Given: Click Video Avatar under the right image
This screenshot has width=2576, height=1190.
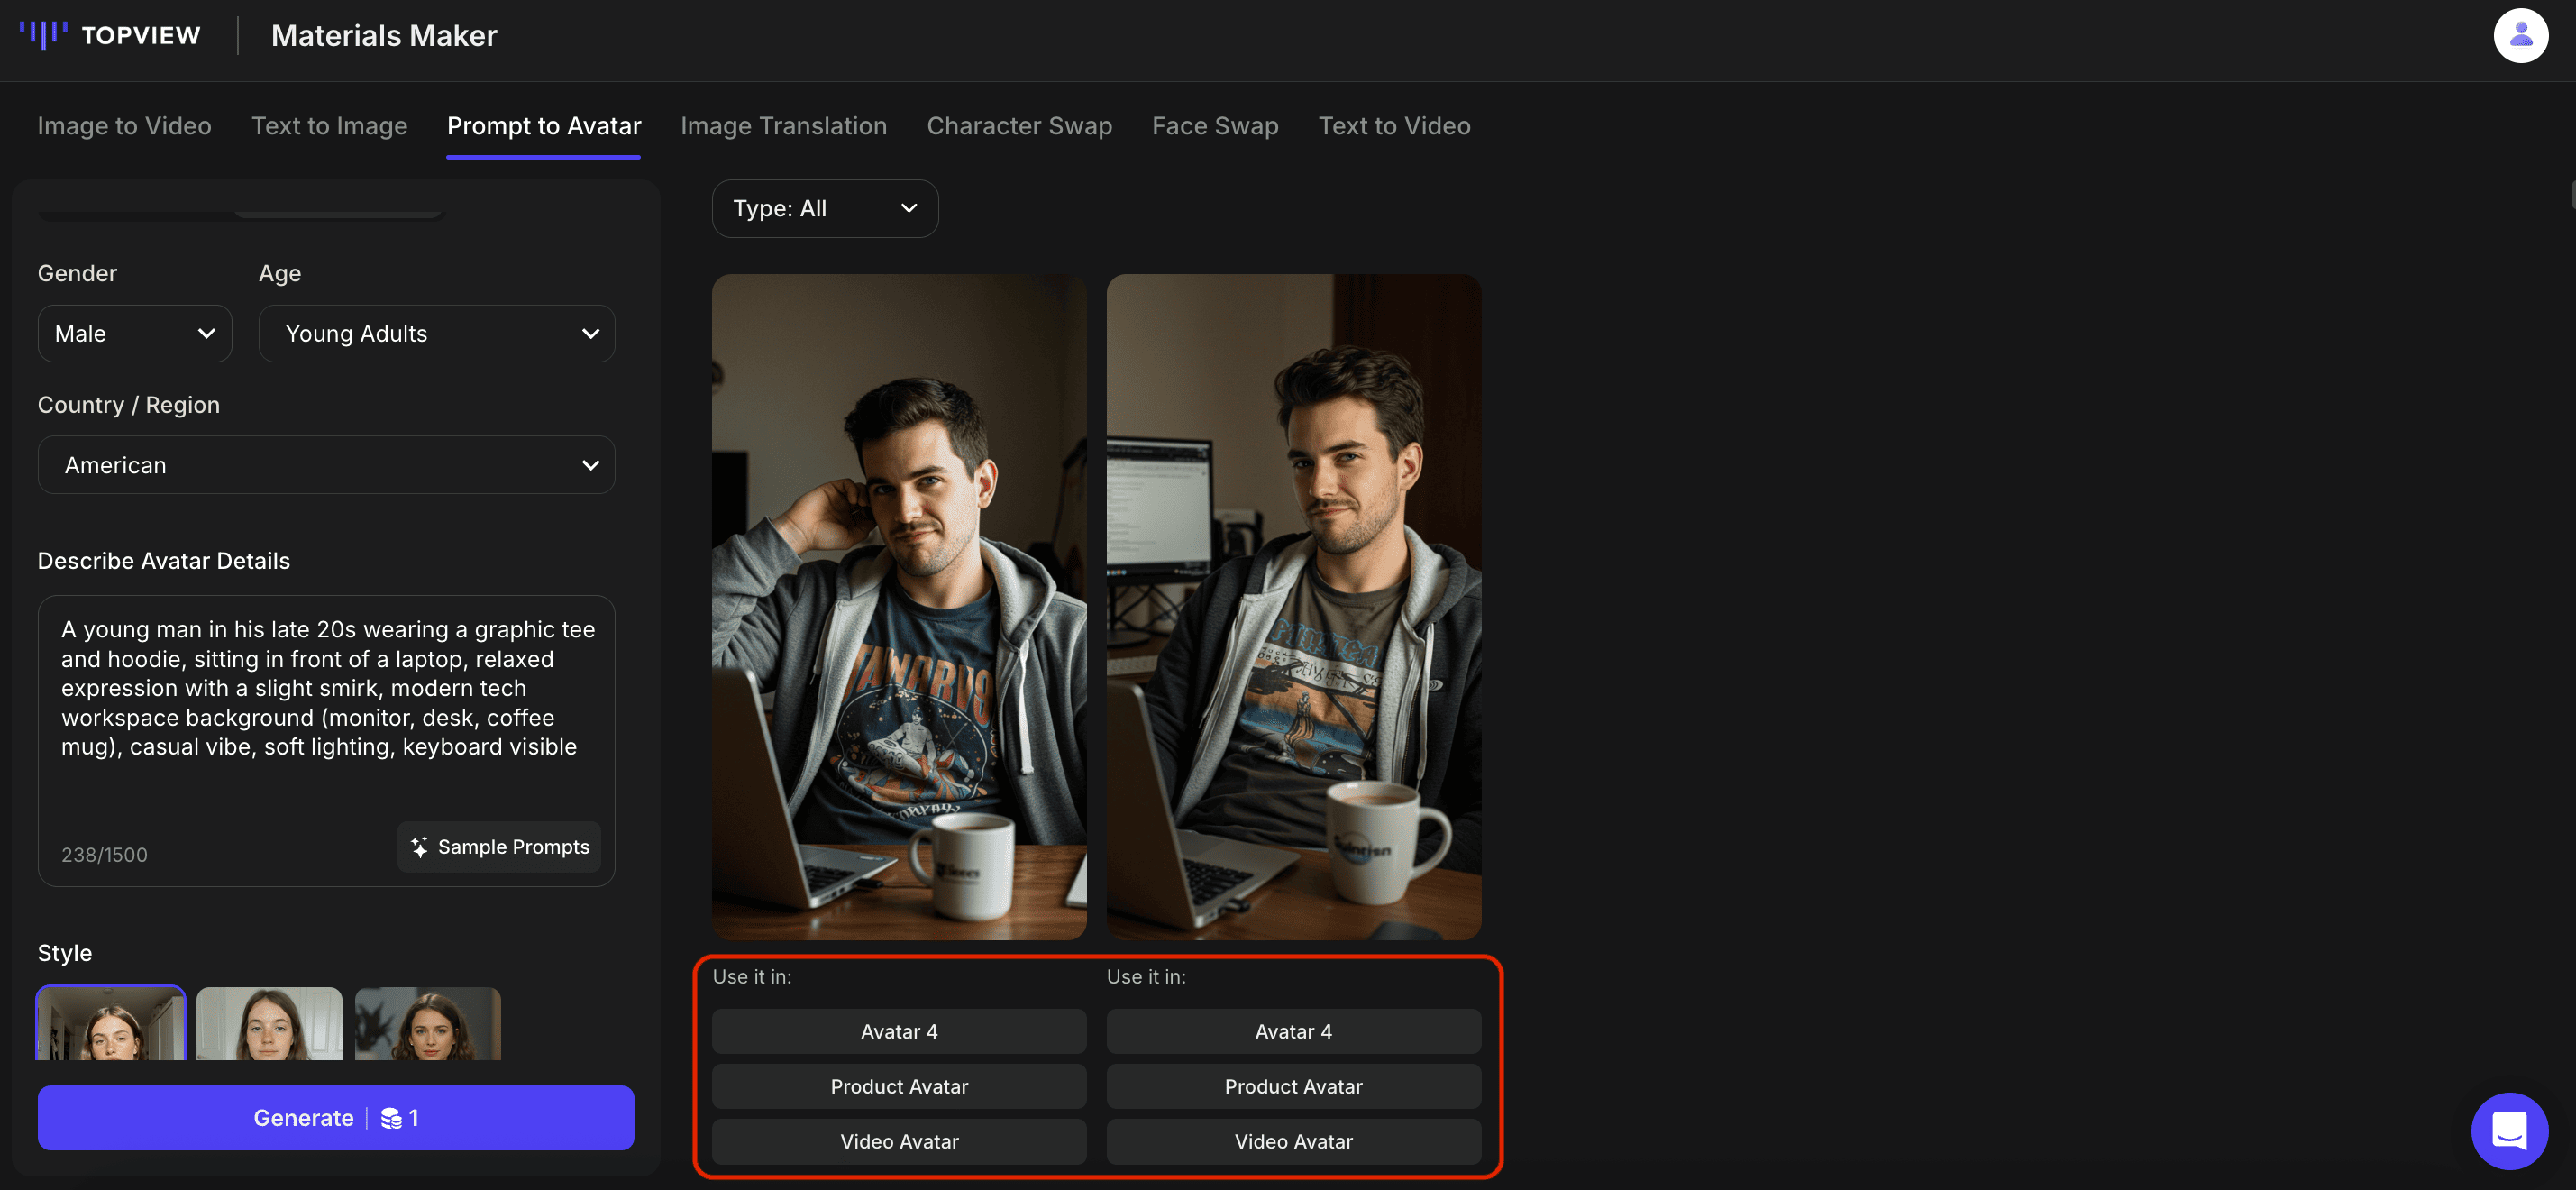Looking at the screenshot, I should [1293, 1141].
